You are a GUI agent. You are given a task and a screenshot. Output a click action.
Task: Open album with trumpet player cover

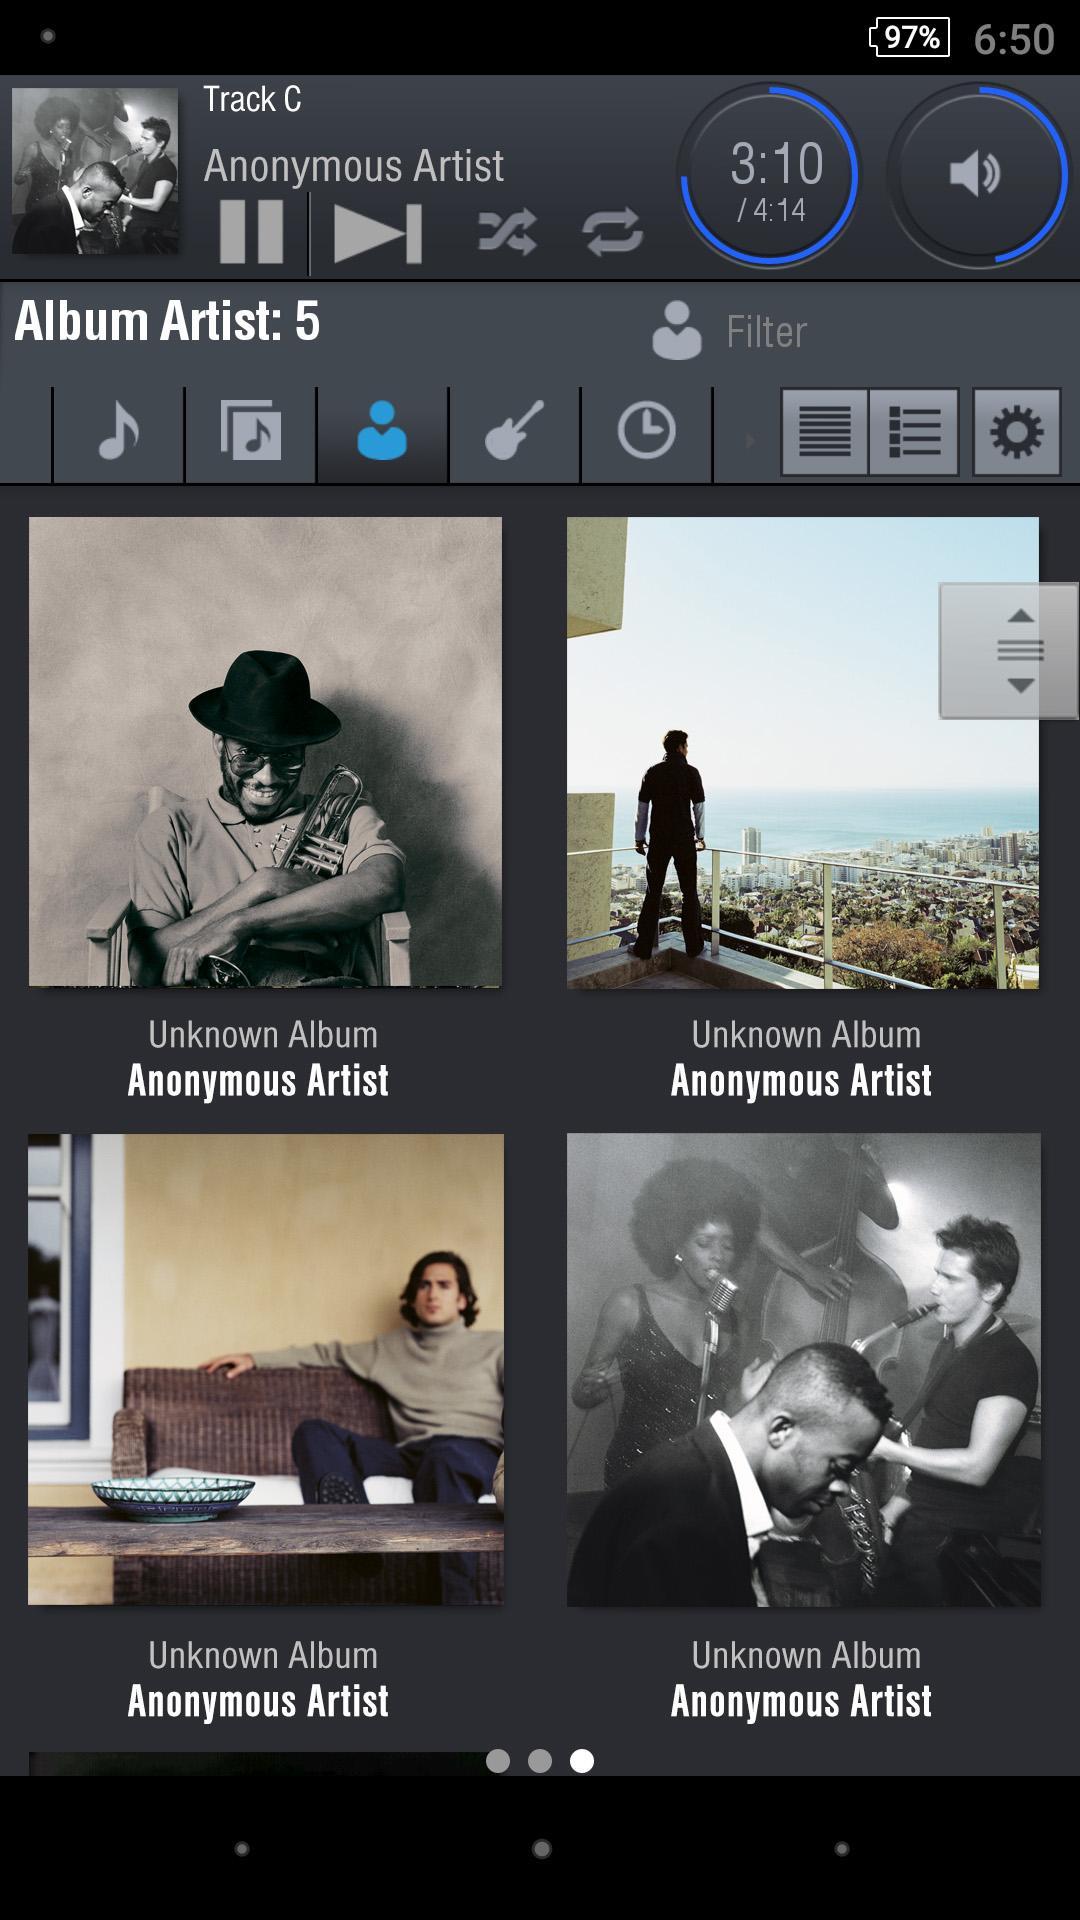tap(265, 752)
